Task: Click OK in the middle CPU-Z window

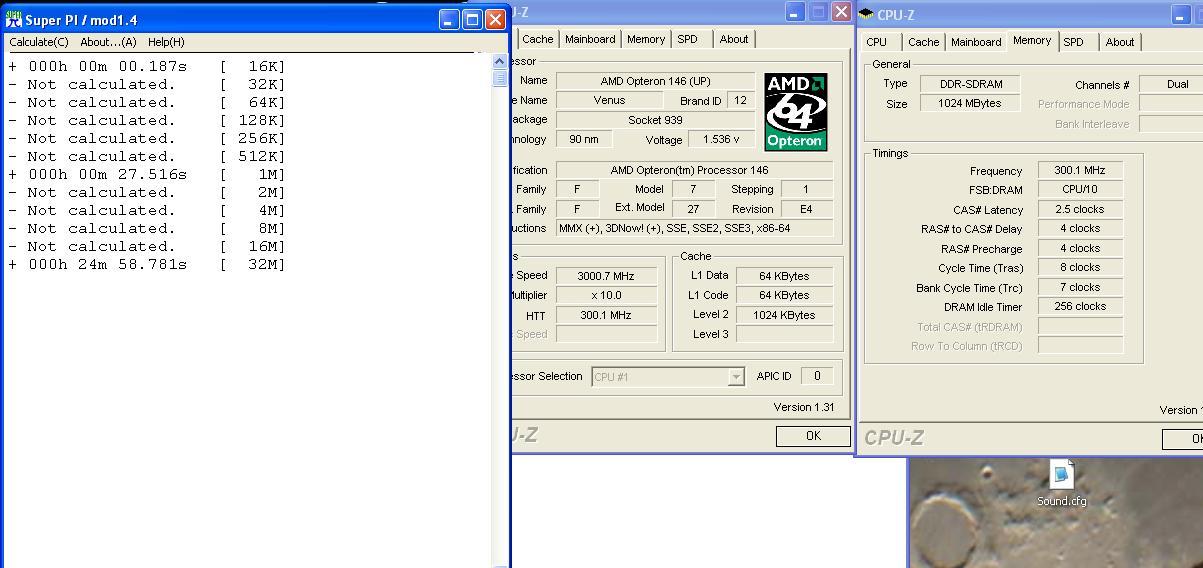Action: (813, 436)
